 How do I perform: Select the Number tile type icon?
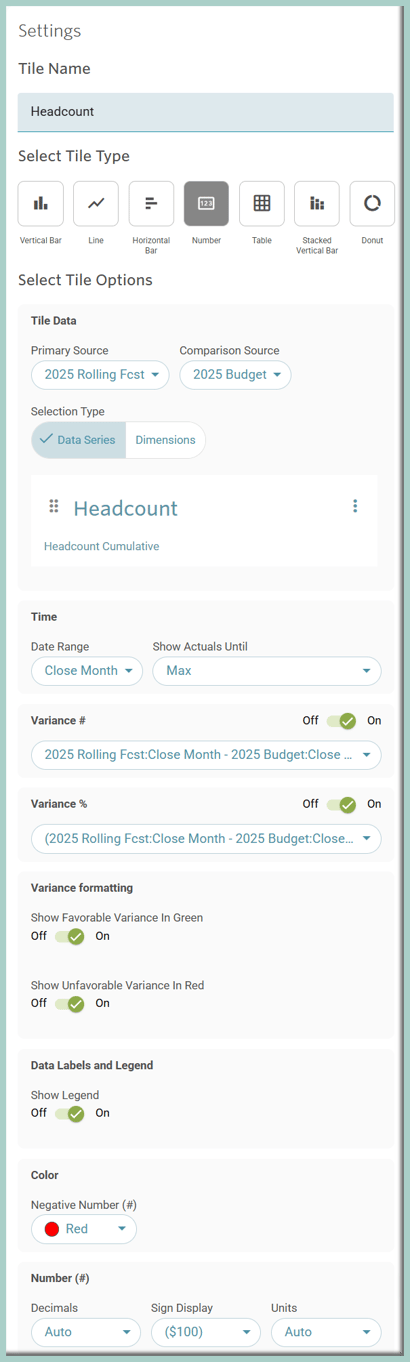click(206, 204)
